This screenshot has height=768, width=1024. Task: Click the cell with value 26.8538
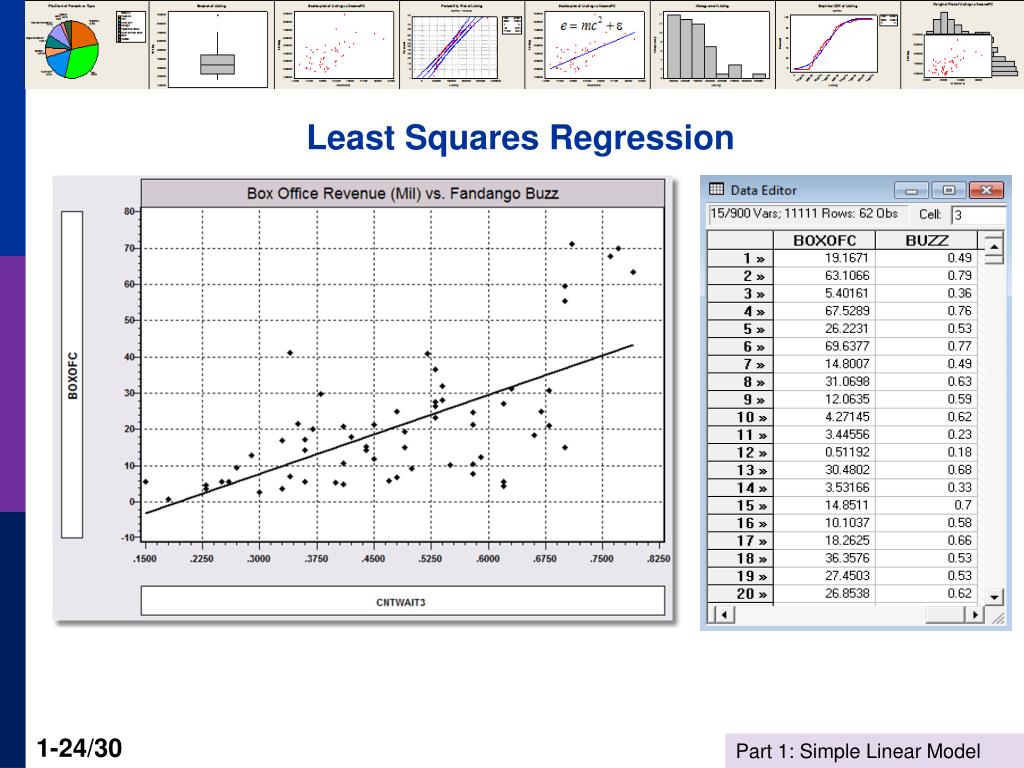pos(824,593)
